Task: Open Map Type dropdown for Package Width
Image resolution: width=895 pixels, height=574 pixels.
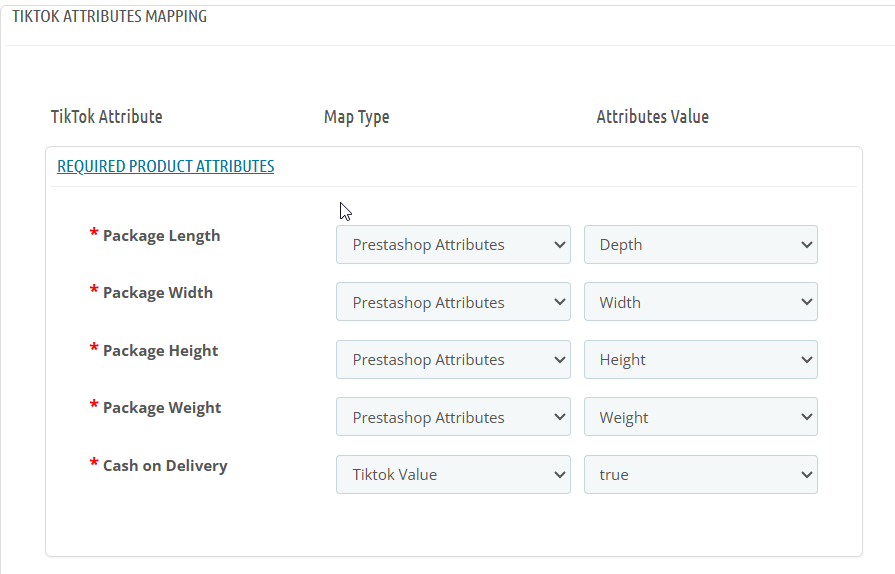Action: pyautogui.click(x=453, y=302)
